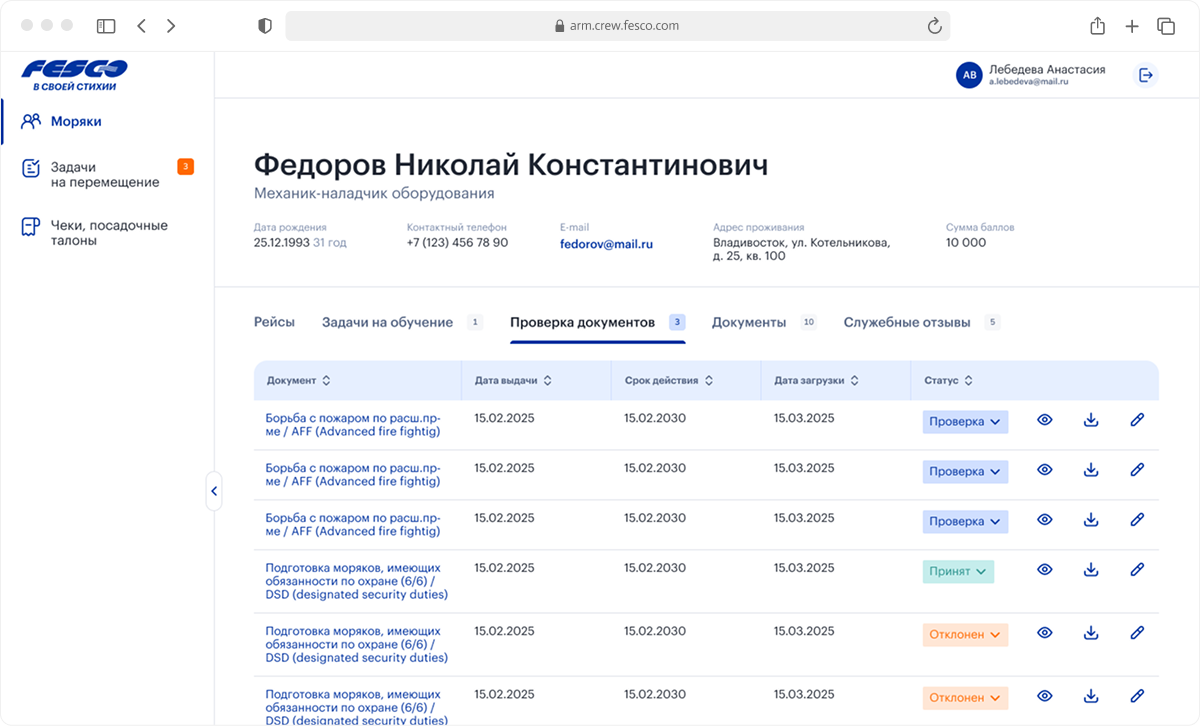The height and width of the screenshot is (726, 1200).
Task: Switch to the Документы tab
Action: 749,323
